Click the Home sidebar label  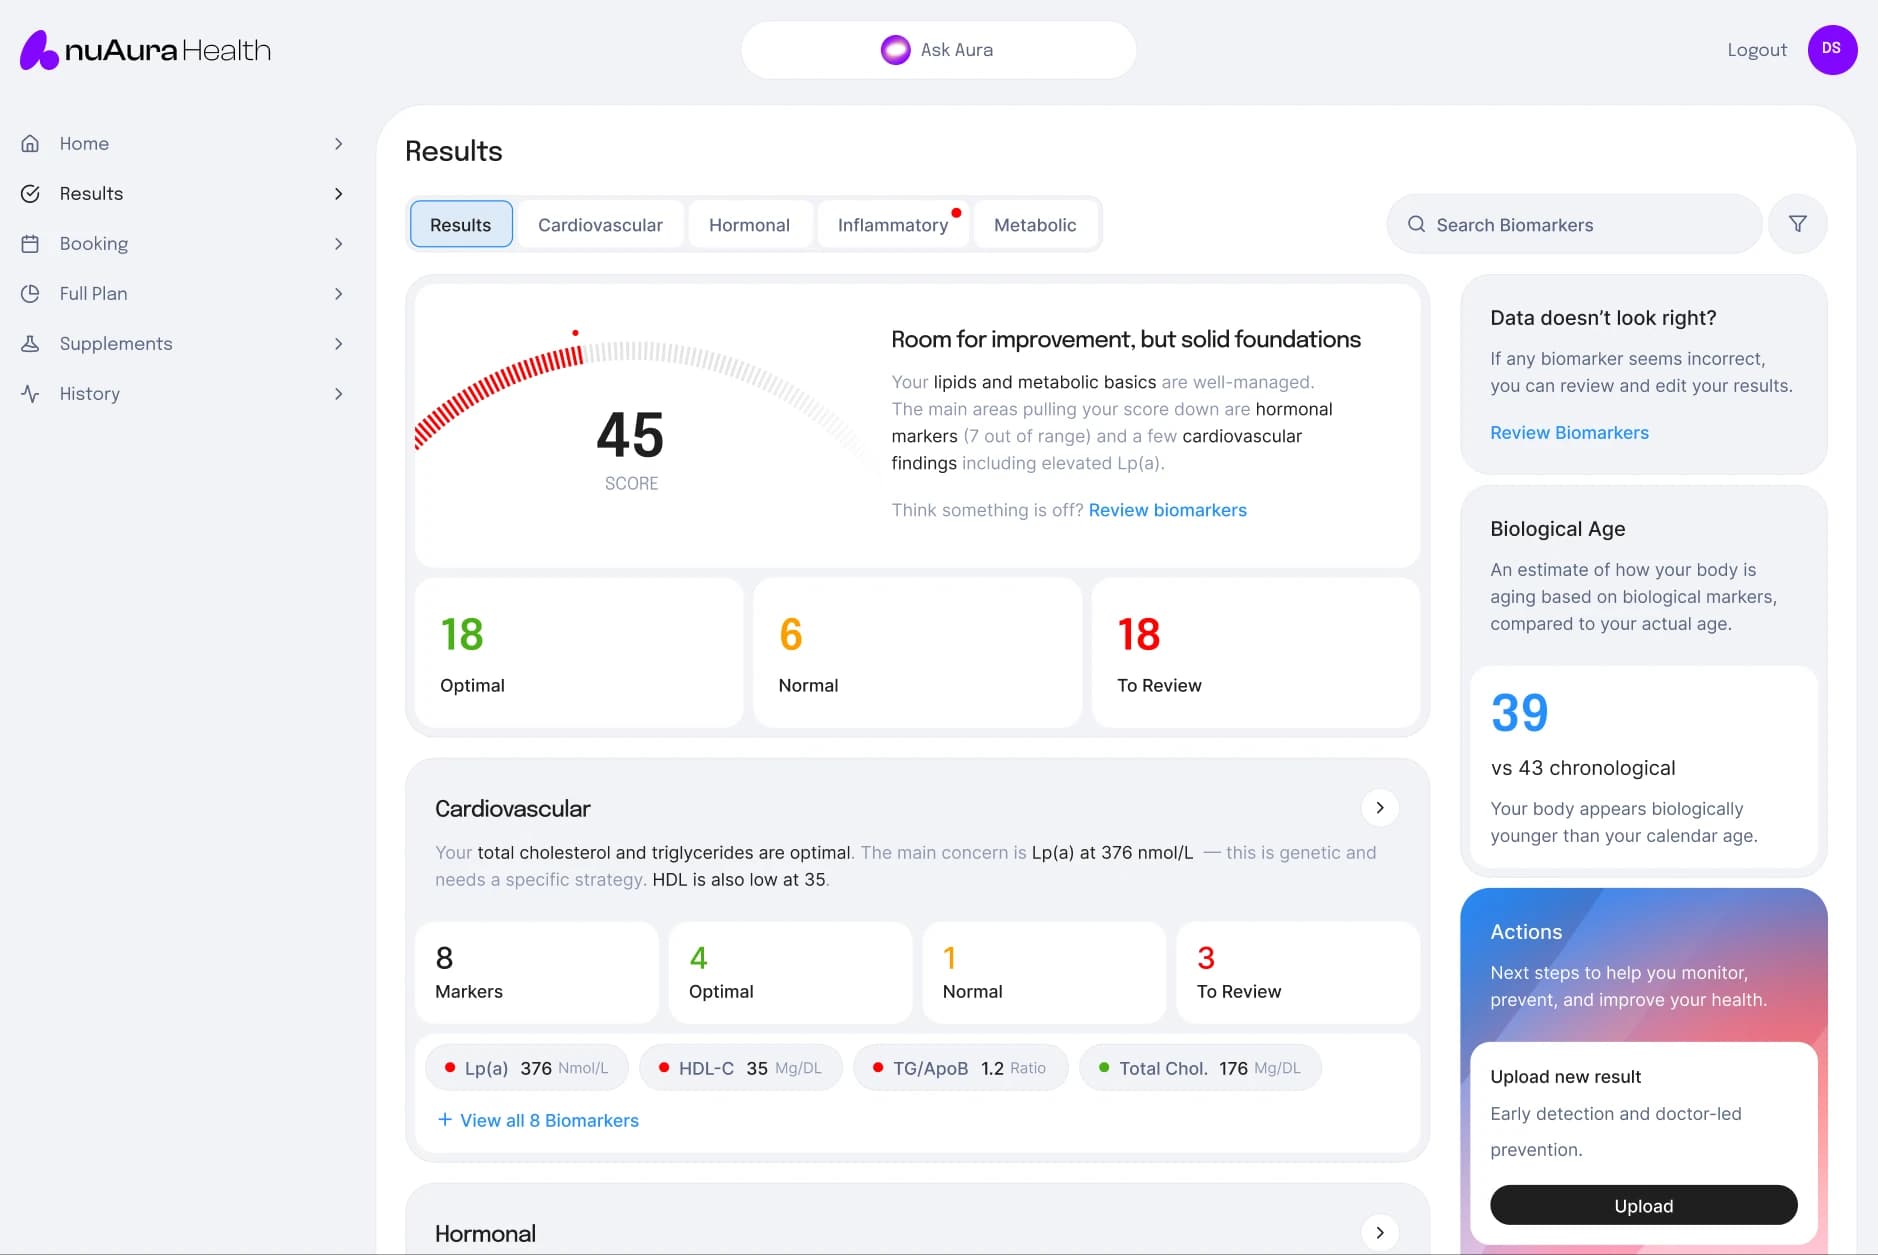point(84,143)
